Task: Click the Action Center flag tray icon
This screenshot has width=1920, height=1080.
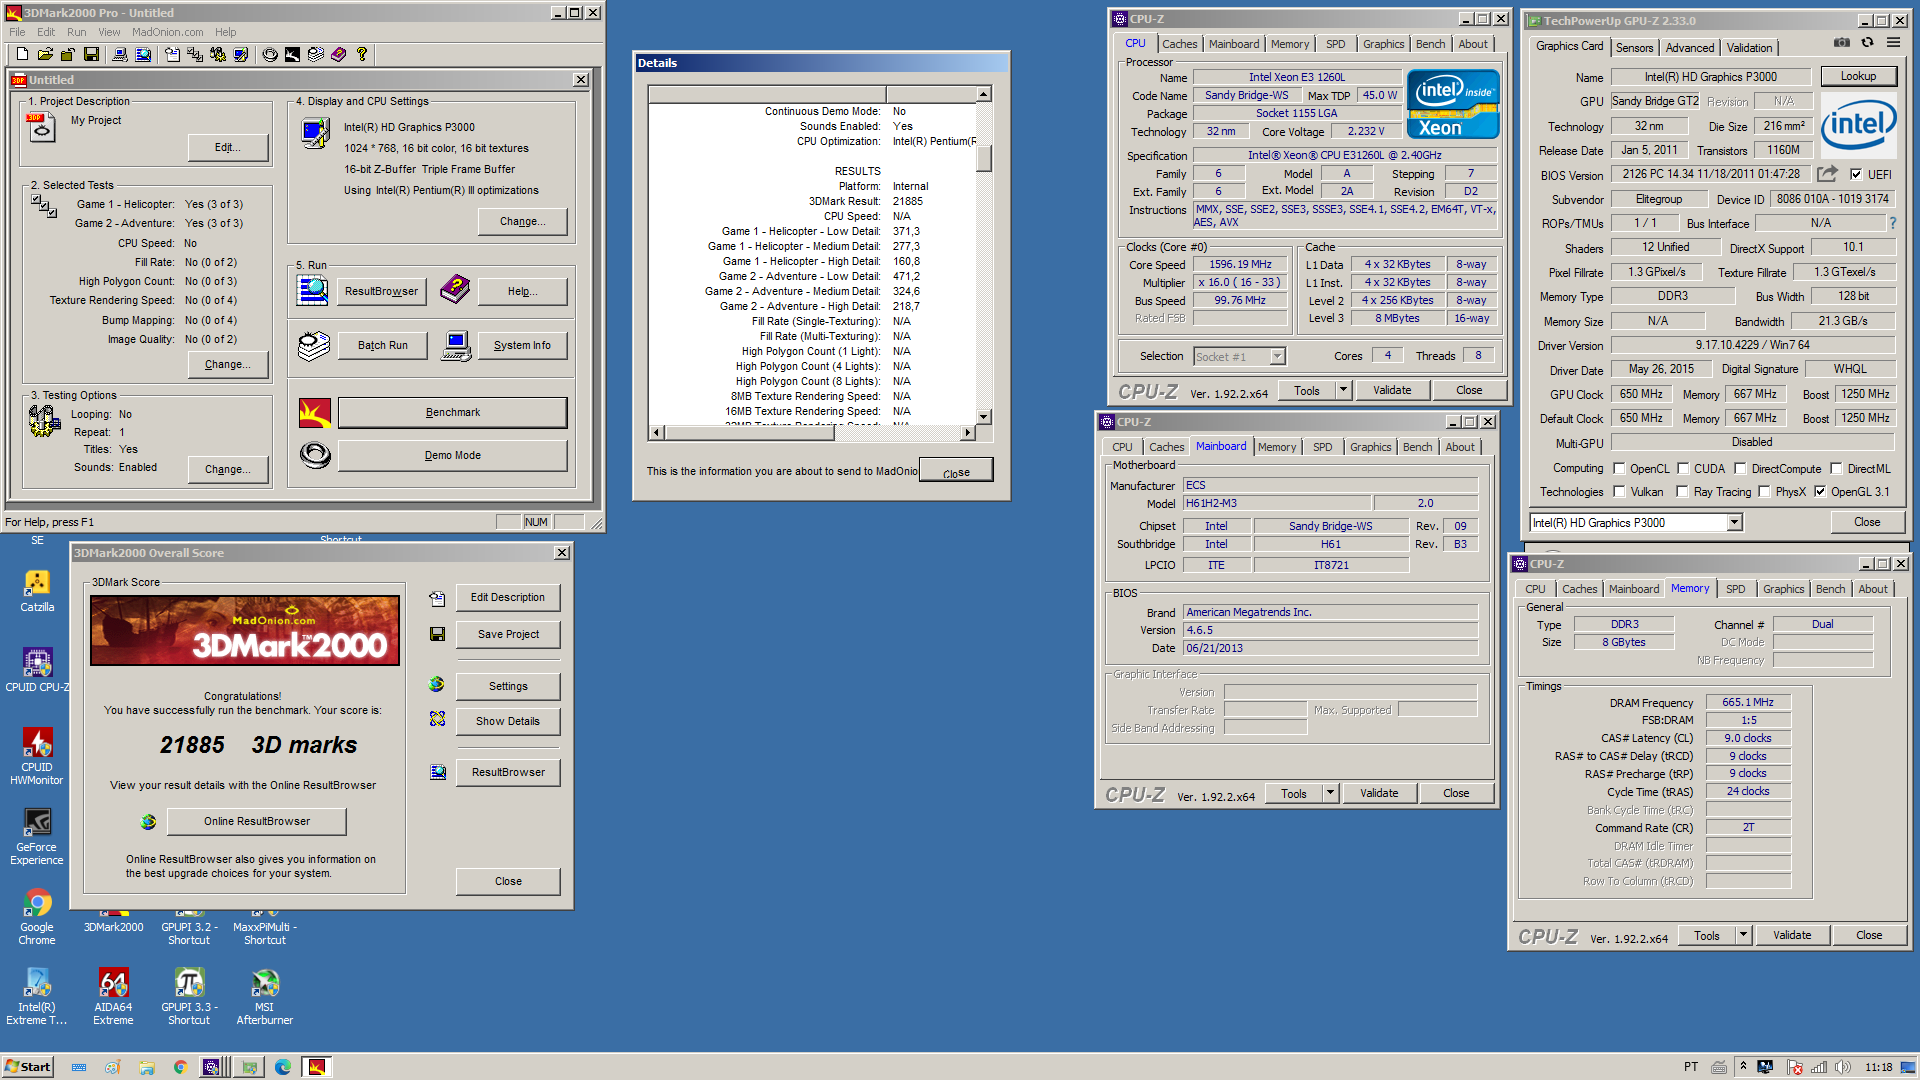Action: pyautogui.click(x=1795, y=1067)
